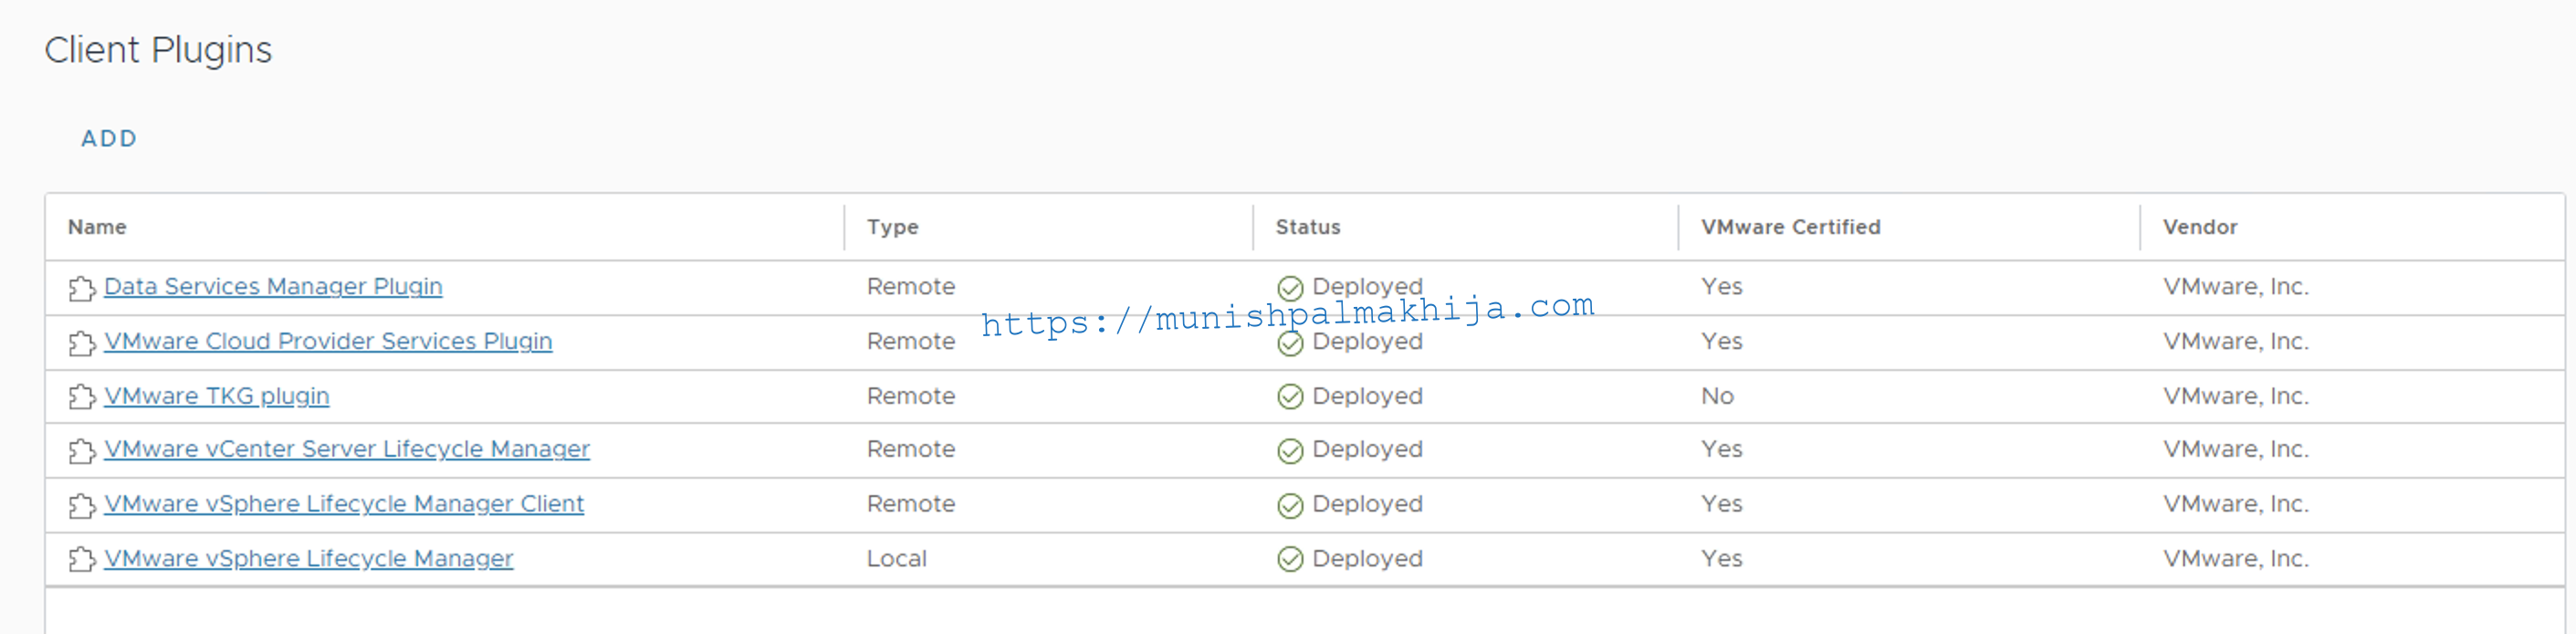The height and width of the screenshot is (634, 2576).
Task: Open the VMware TKG plugin link
Action: coord(217,397)
